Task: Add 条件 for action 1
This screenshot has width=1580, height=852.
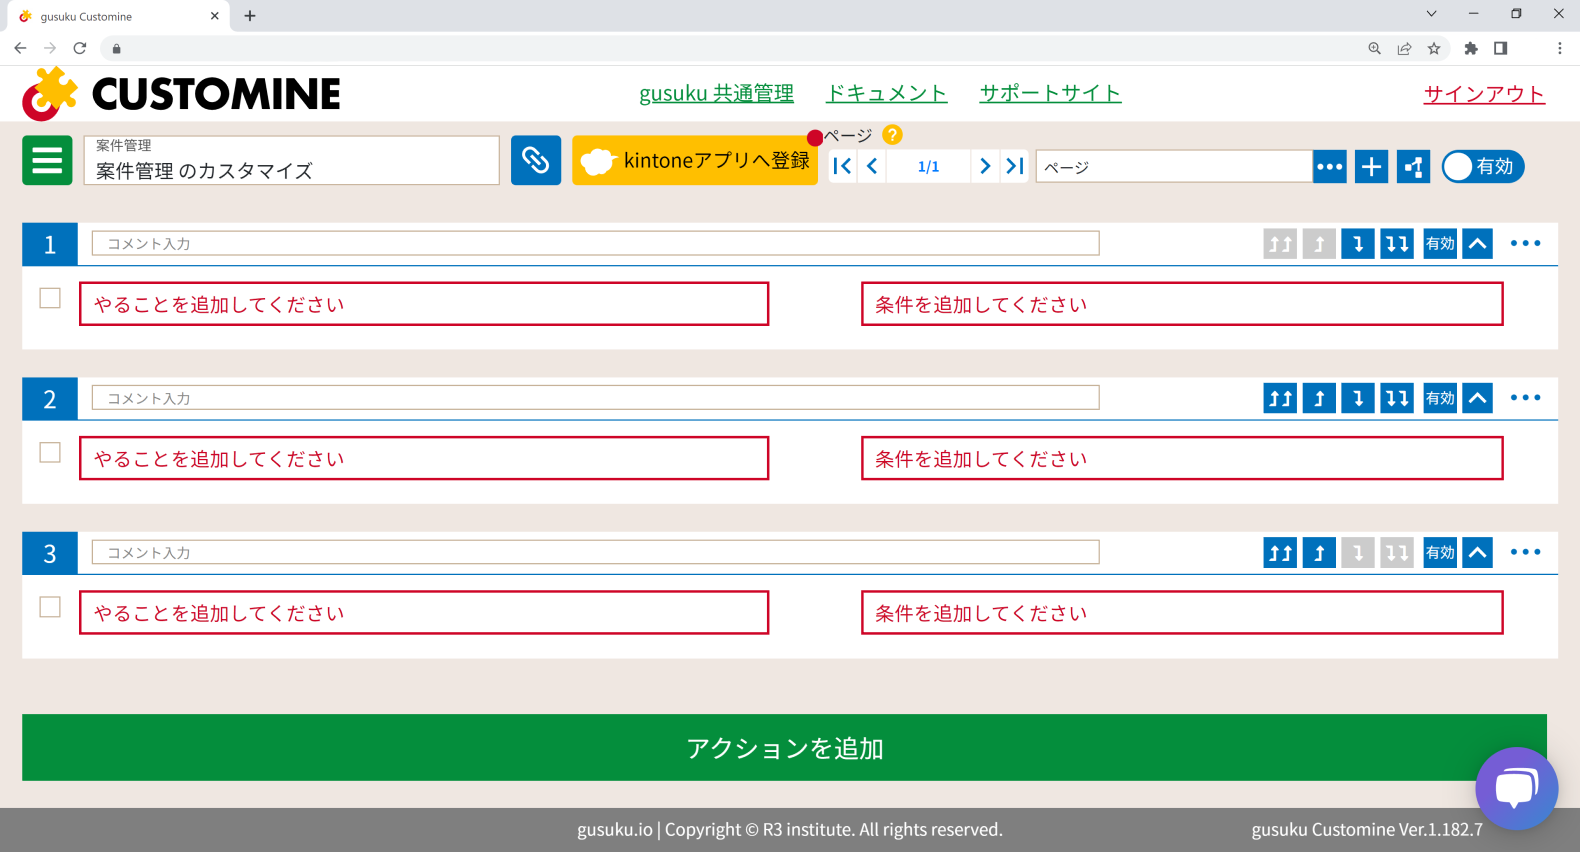Action: (1182, 304)
